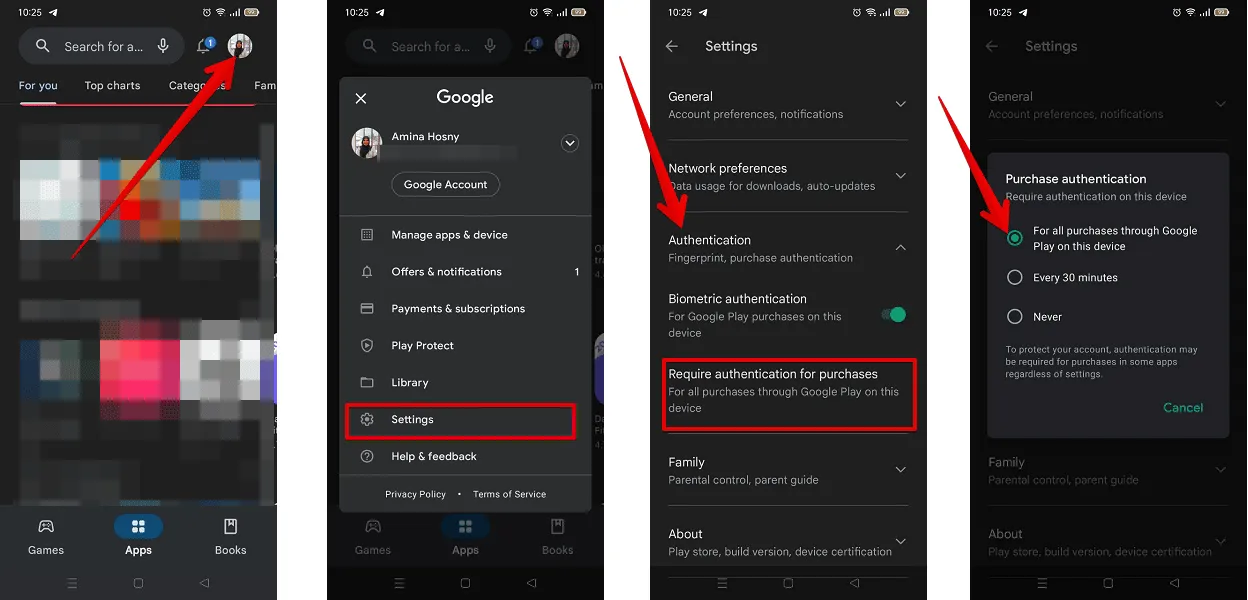Close the Google account menu with X
The image size is (1248, 600).
click(361, 98)
